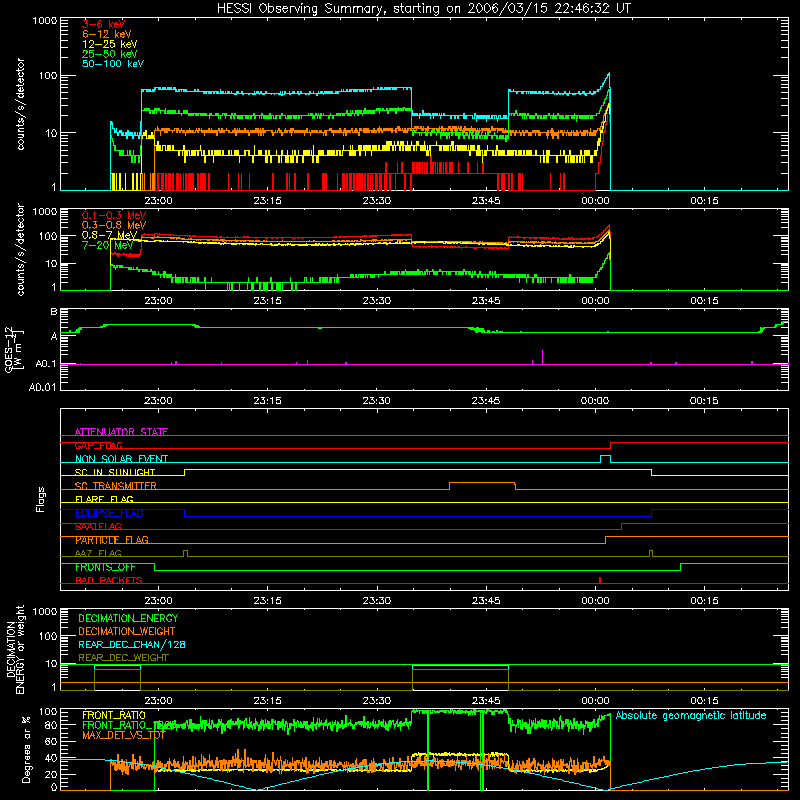Click the tall magenta GOES spike
The image size is (800, 800).
tap(542, 357)
